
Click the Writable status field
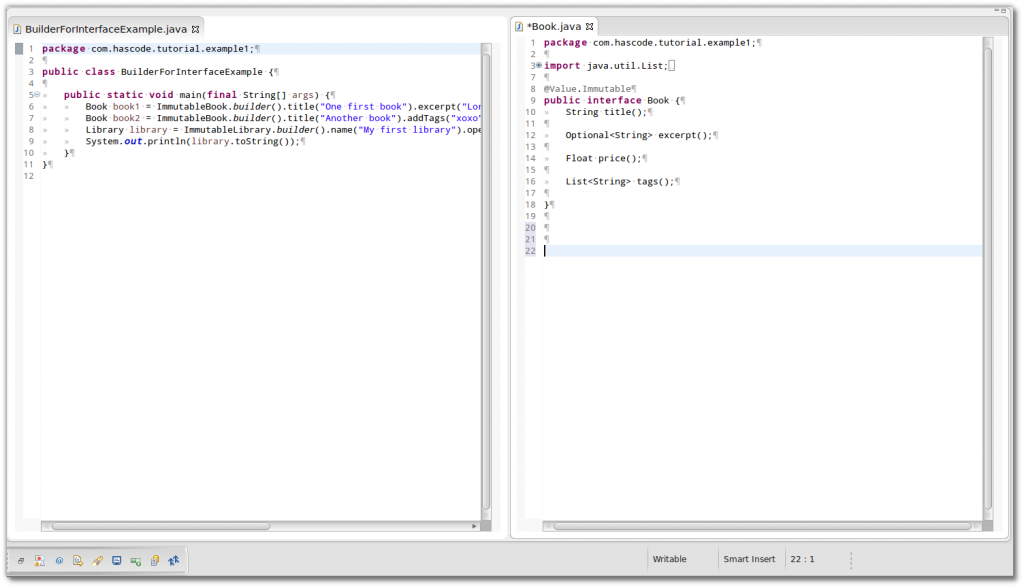click(x=670, y=559)
